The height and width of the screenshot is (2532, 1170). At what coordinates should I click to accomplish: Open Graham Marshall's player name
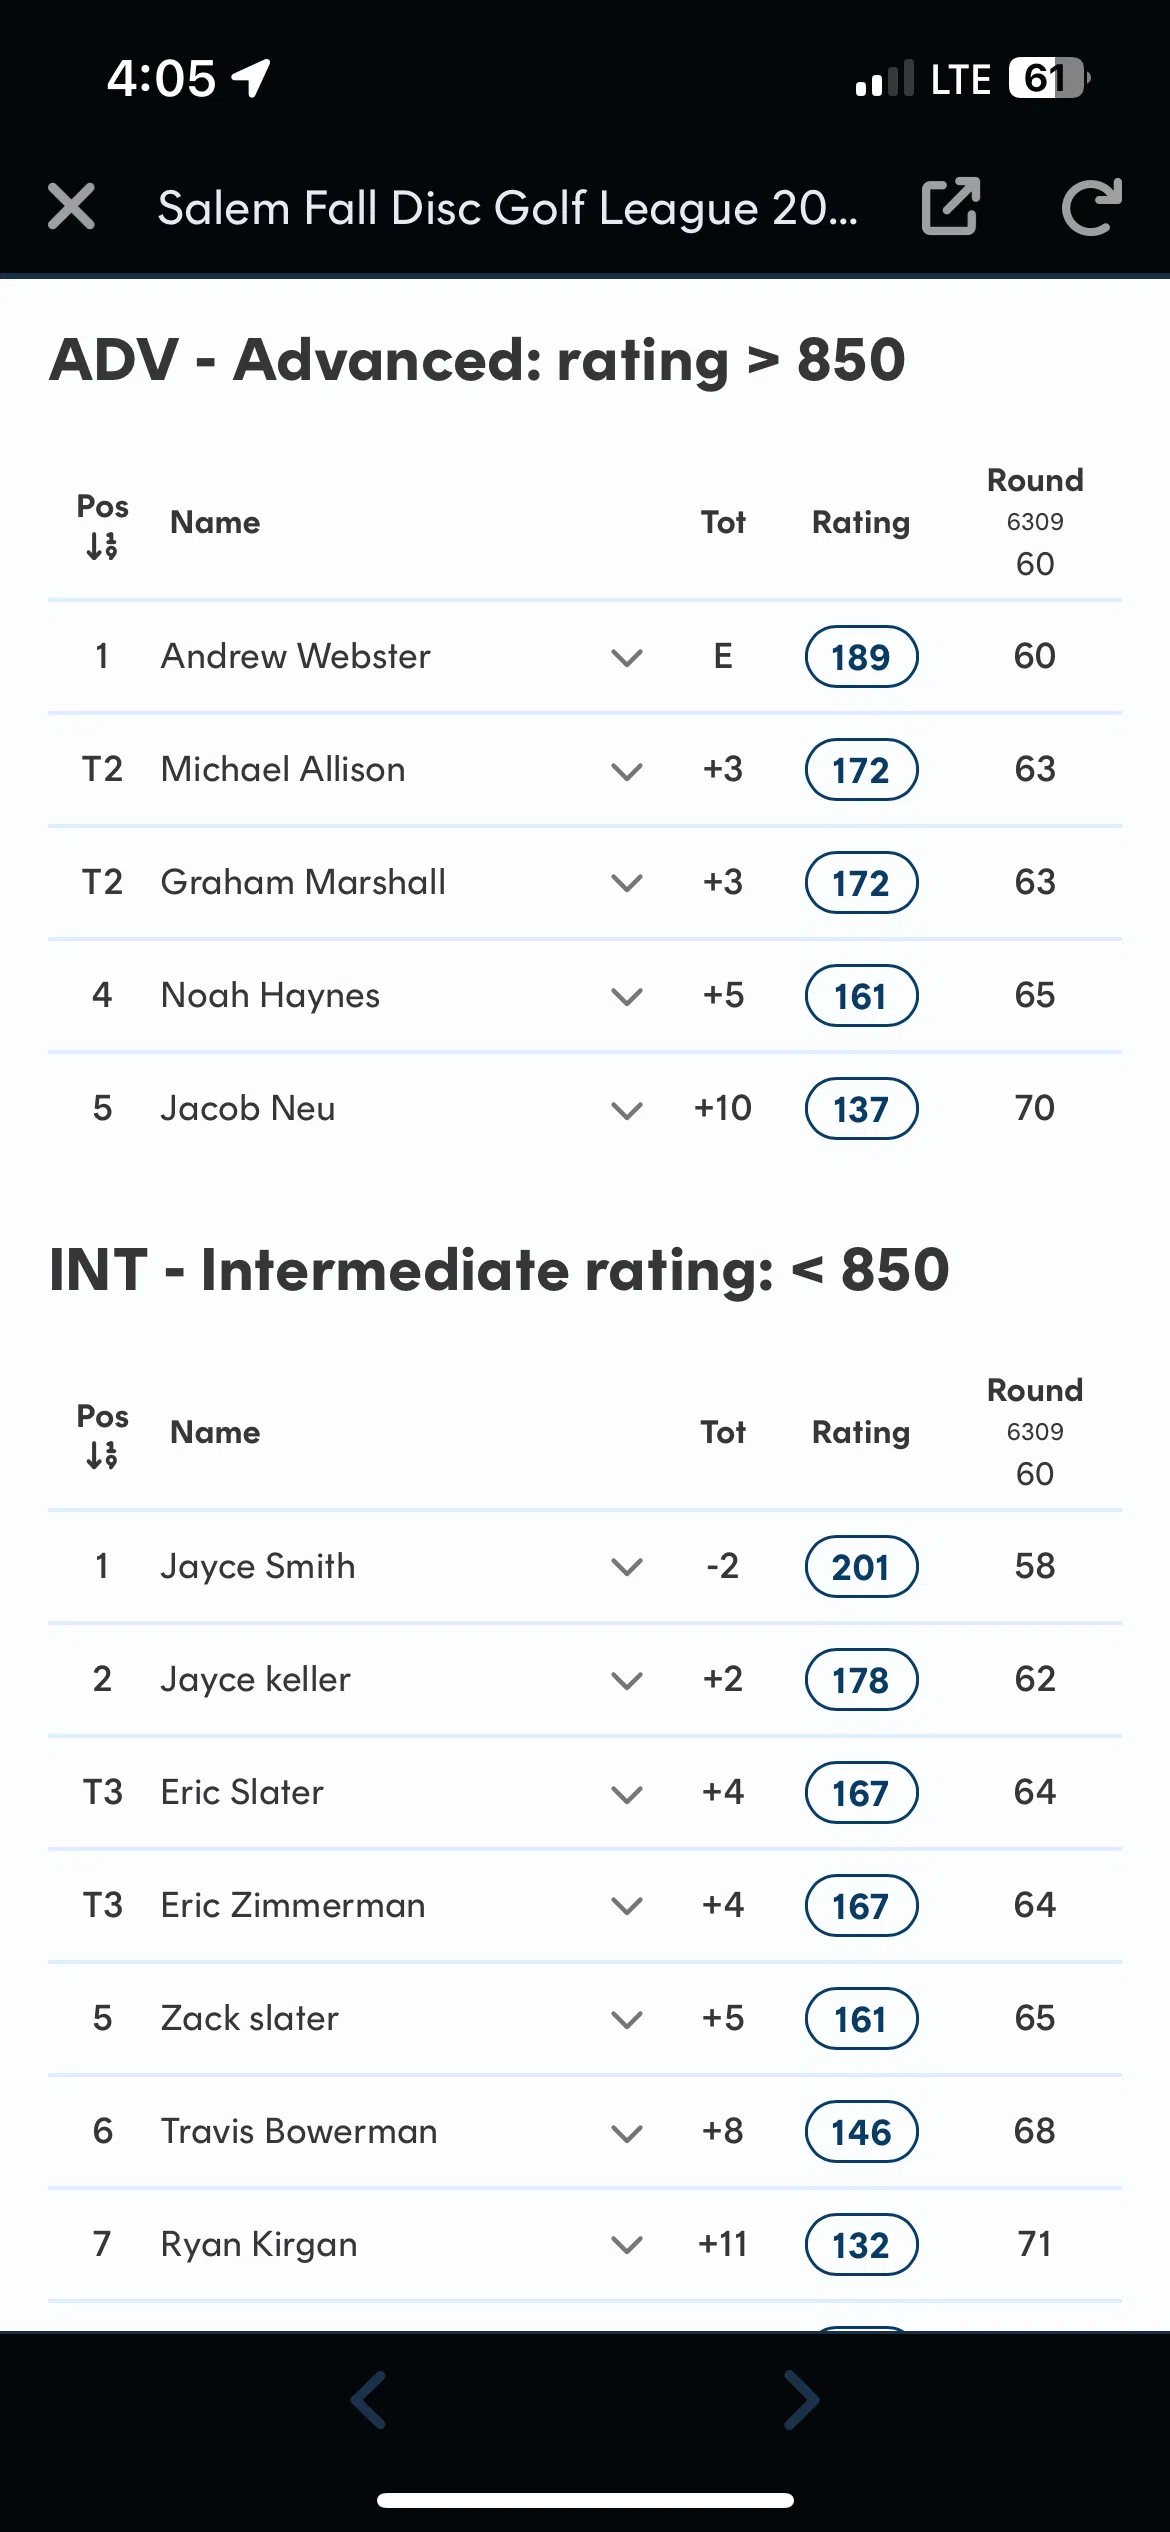point(303,882)
